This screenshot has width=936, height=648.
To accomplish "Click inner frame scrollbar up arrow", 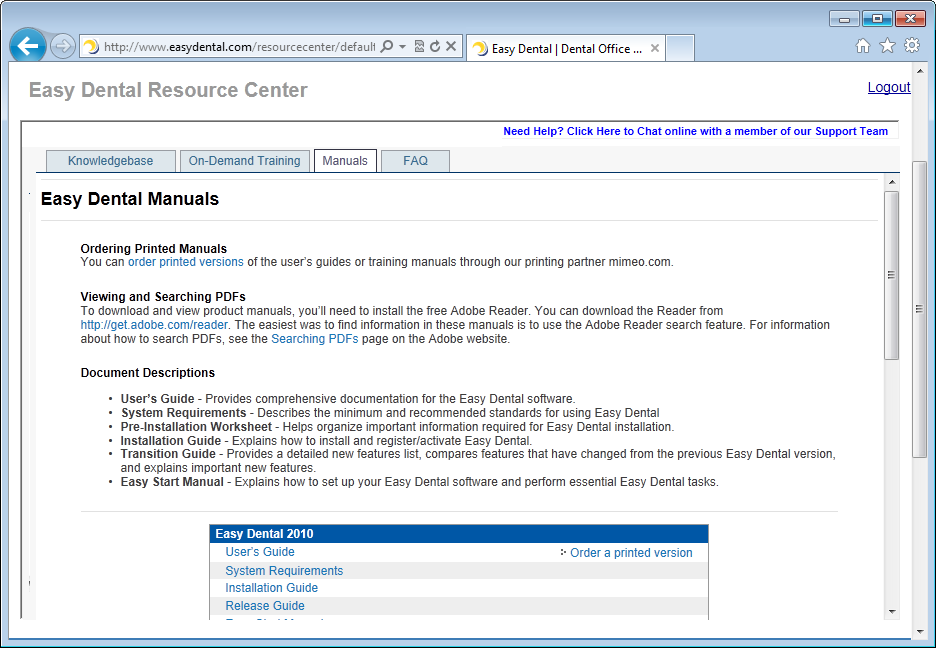I will point(892,182).
